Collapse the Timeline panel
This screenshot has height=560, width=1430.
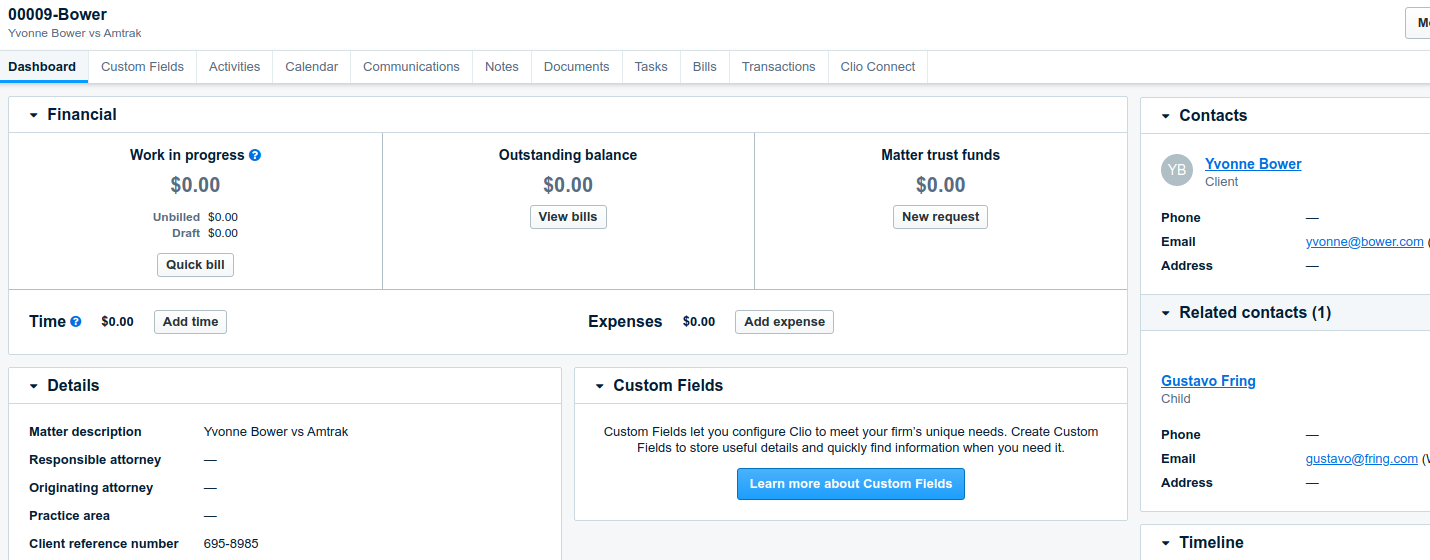(x=1165, y=543)
